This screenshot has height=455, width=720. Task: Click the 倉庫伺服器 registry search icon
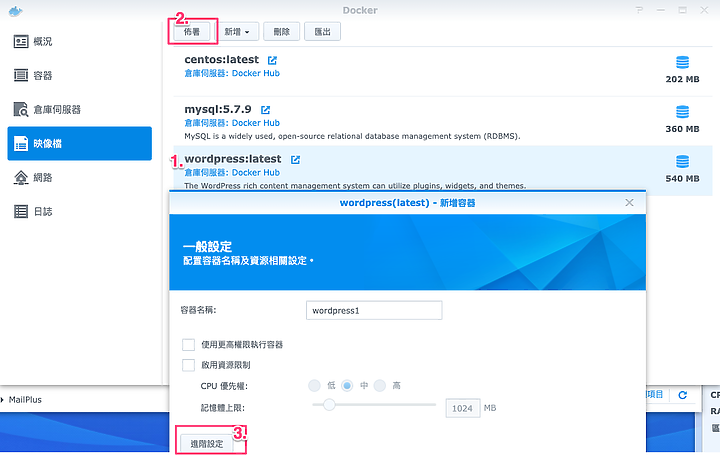(x=21, y=109)
